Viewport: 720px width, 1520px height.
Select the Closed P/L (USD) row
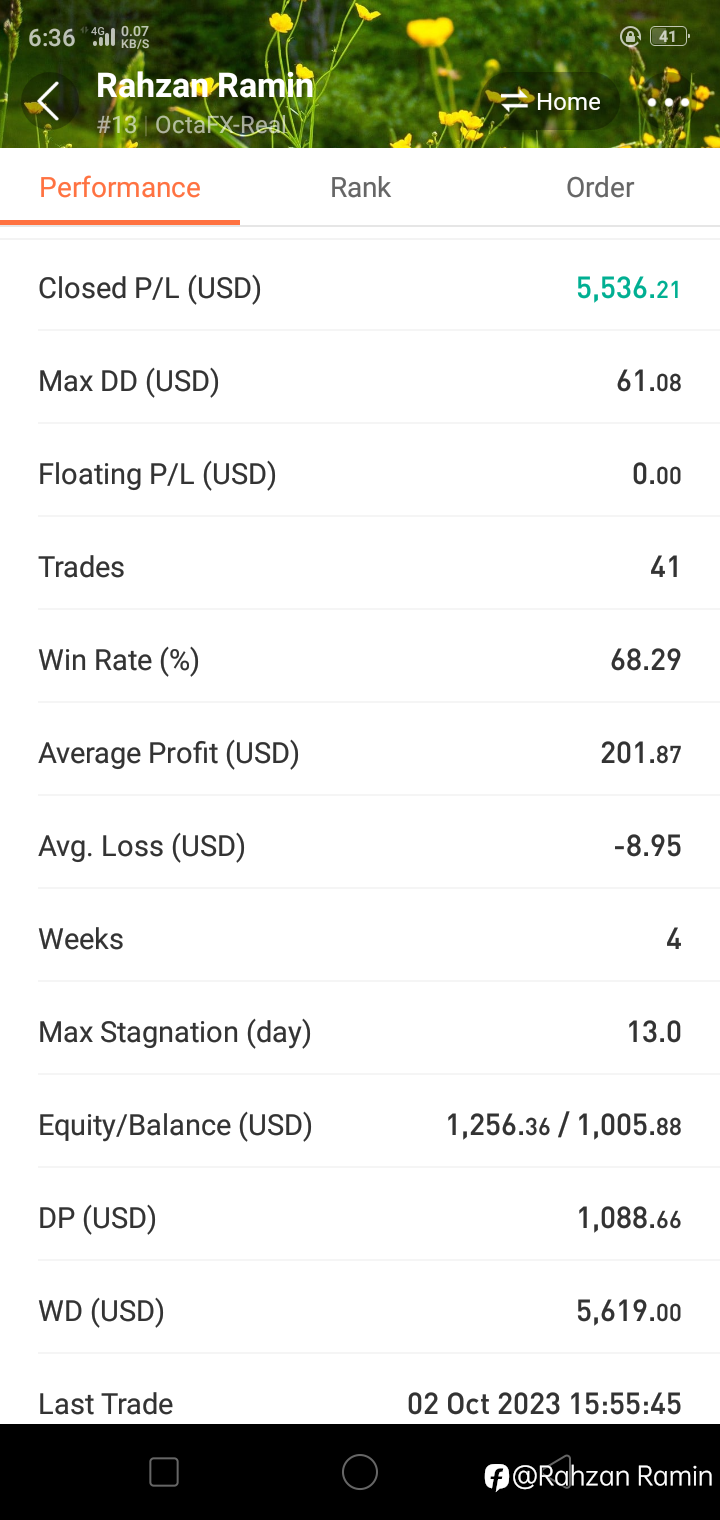tap(360, 288)
